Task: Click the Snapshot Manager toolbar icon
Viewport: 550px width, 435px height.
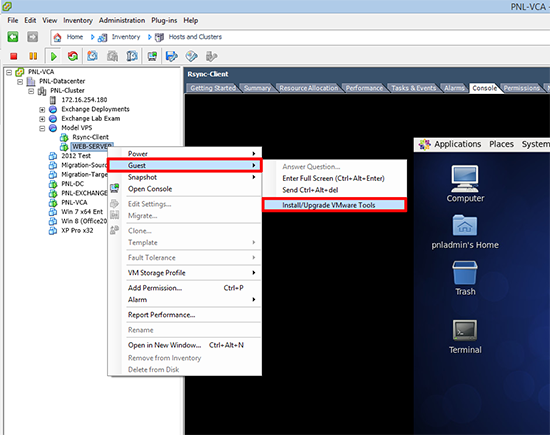Action: (x=132, y=56)
